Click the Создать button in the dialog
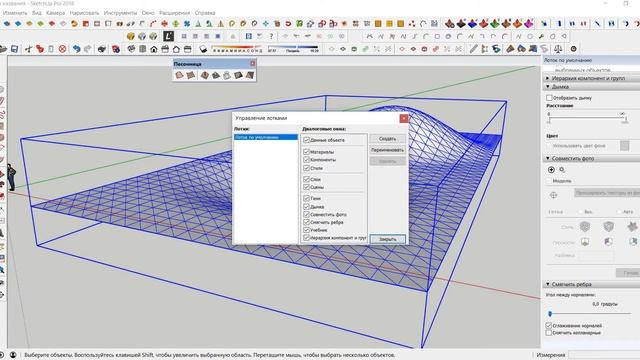This screenshot has height=360, width=640. pyautogui.click(x=388, y=139)
